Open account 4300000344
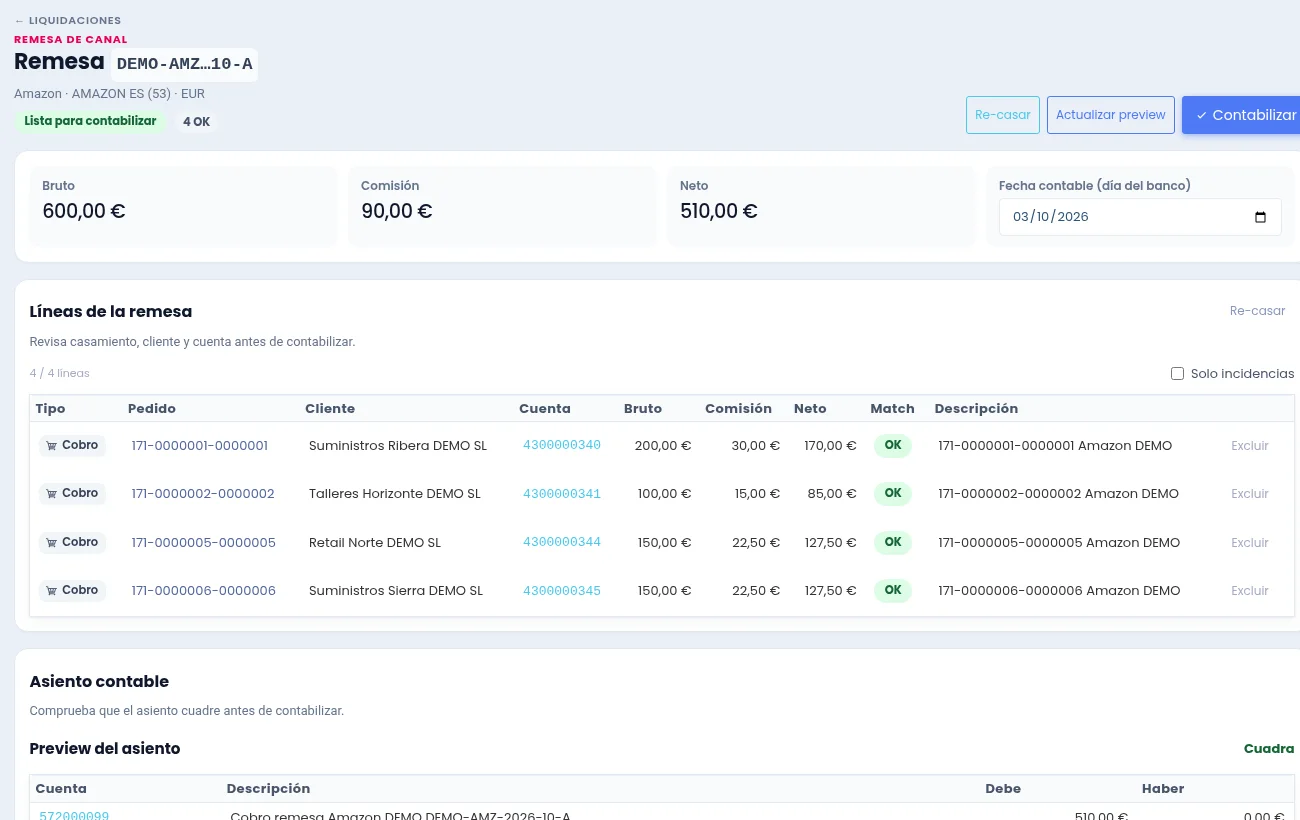1300x820 pixels. pyautogui.click(x=562, y=542)
